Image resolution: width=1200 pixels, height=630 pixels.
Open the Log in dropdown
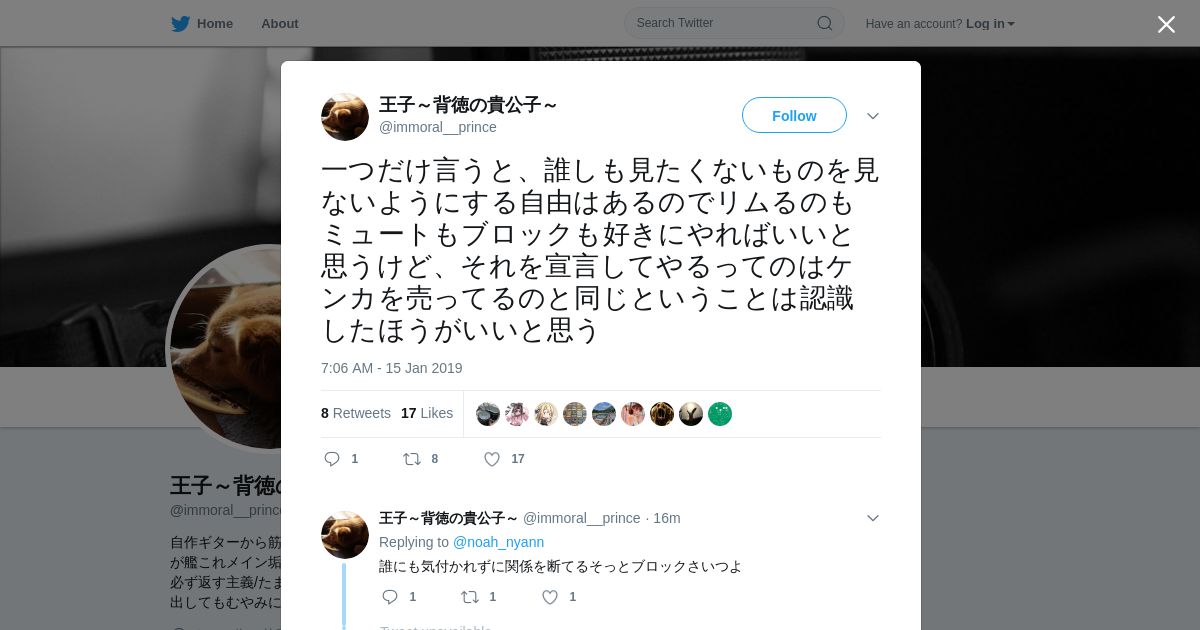[990, 24]
